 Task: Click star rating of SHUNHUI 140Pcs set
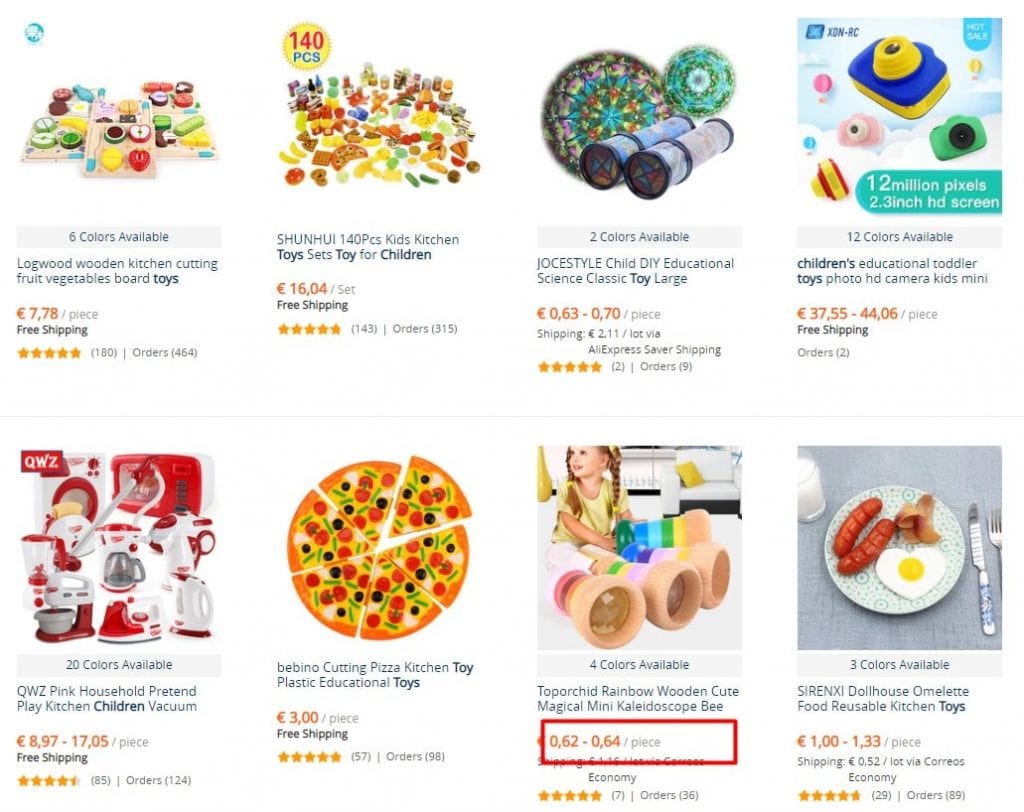(x=310, y=329)
